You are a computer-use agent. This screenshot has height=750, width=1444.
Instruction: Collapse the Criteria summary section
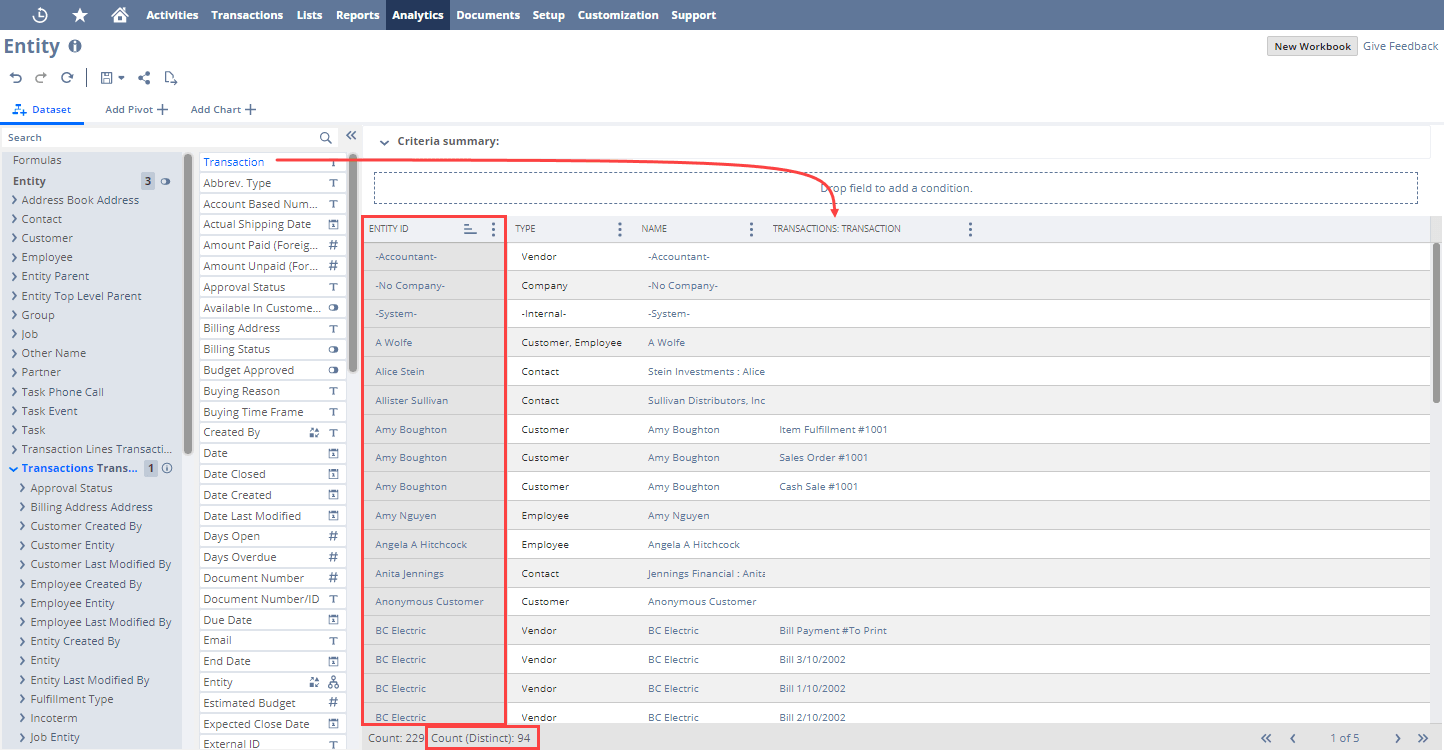point(384,142)
